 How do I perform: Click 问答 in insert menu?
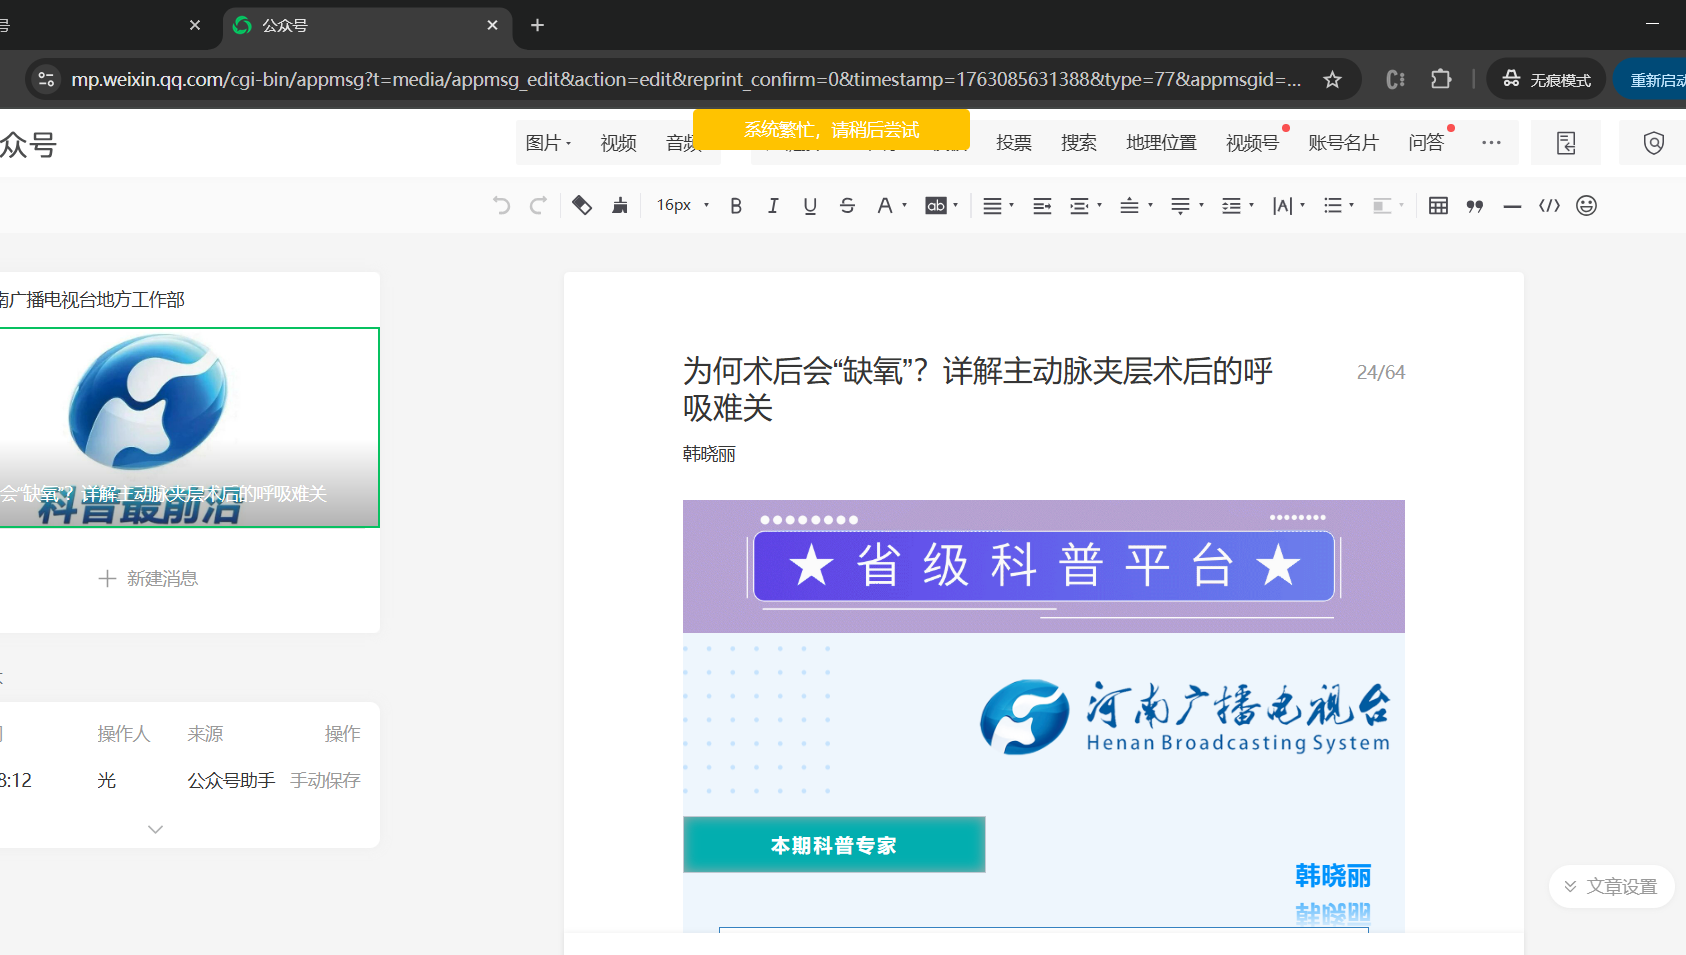coord(1426,143)
